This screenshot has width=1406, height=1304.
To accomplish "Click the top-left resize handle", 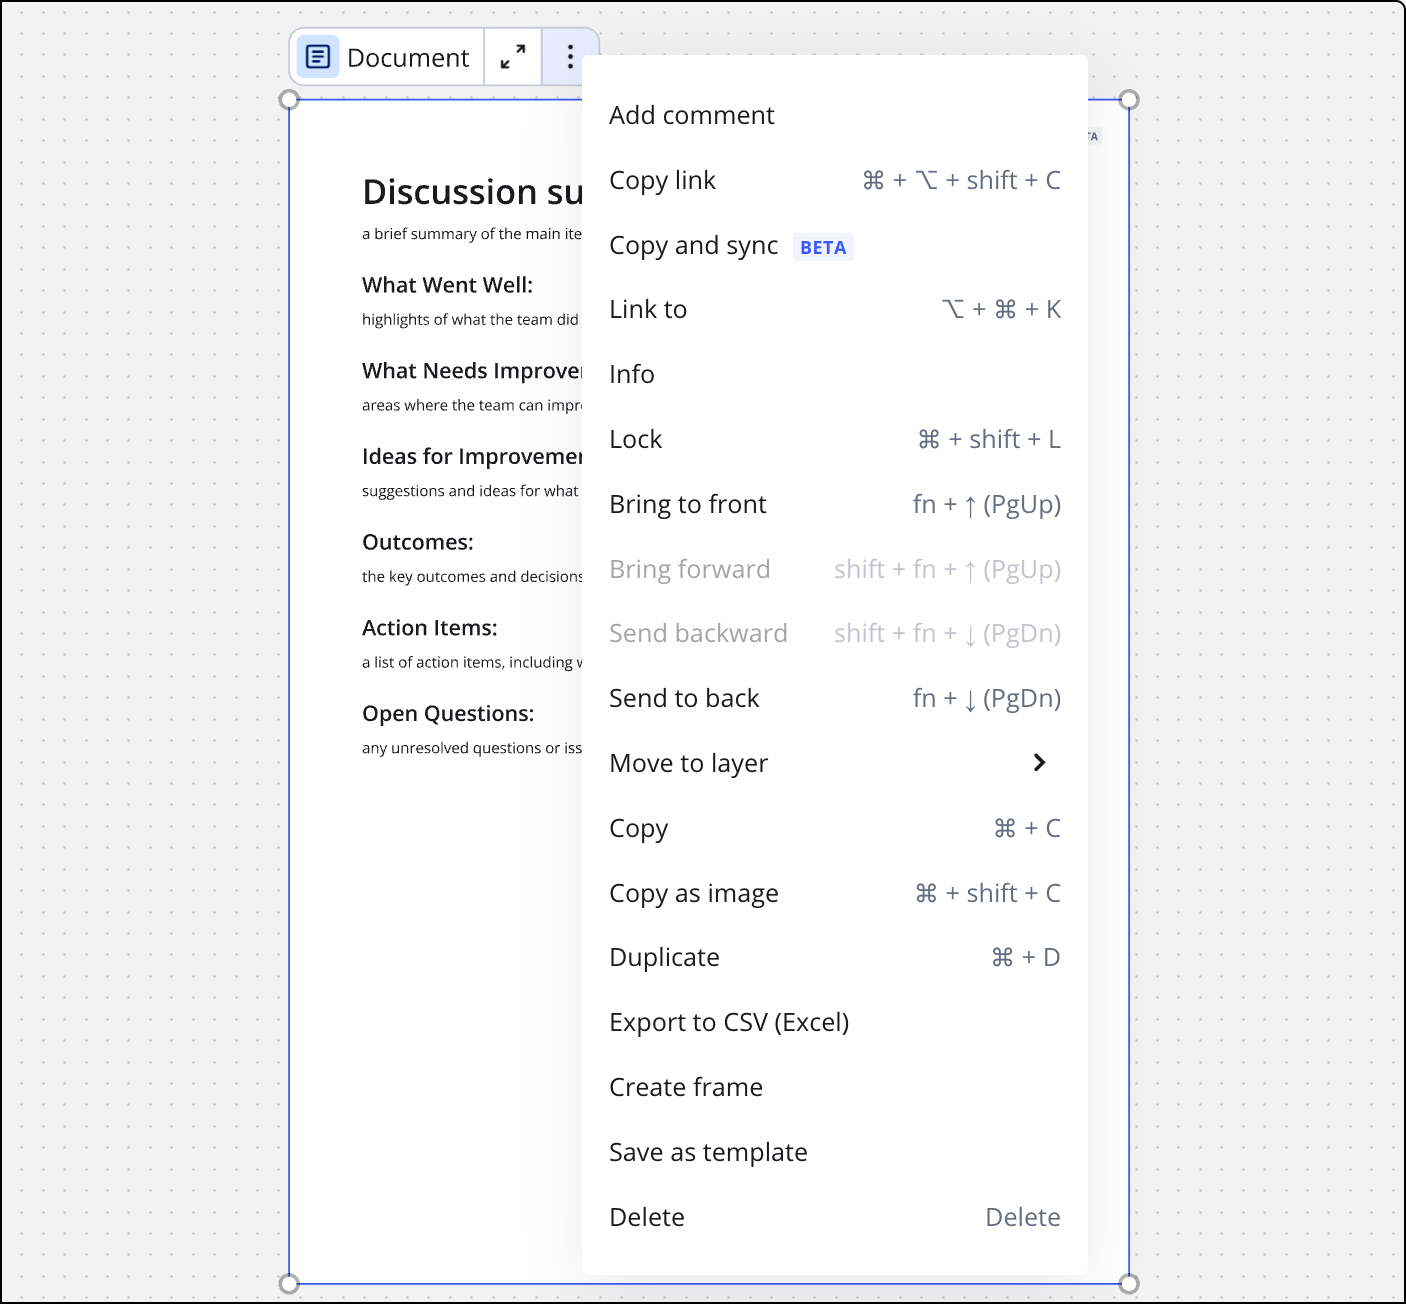I will 289,100.
